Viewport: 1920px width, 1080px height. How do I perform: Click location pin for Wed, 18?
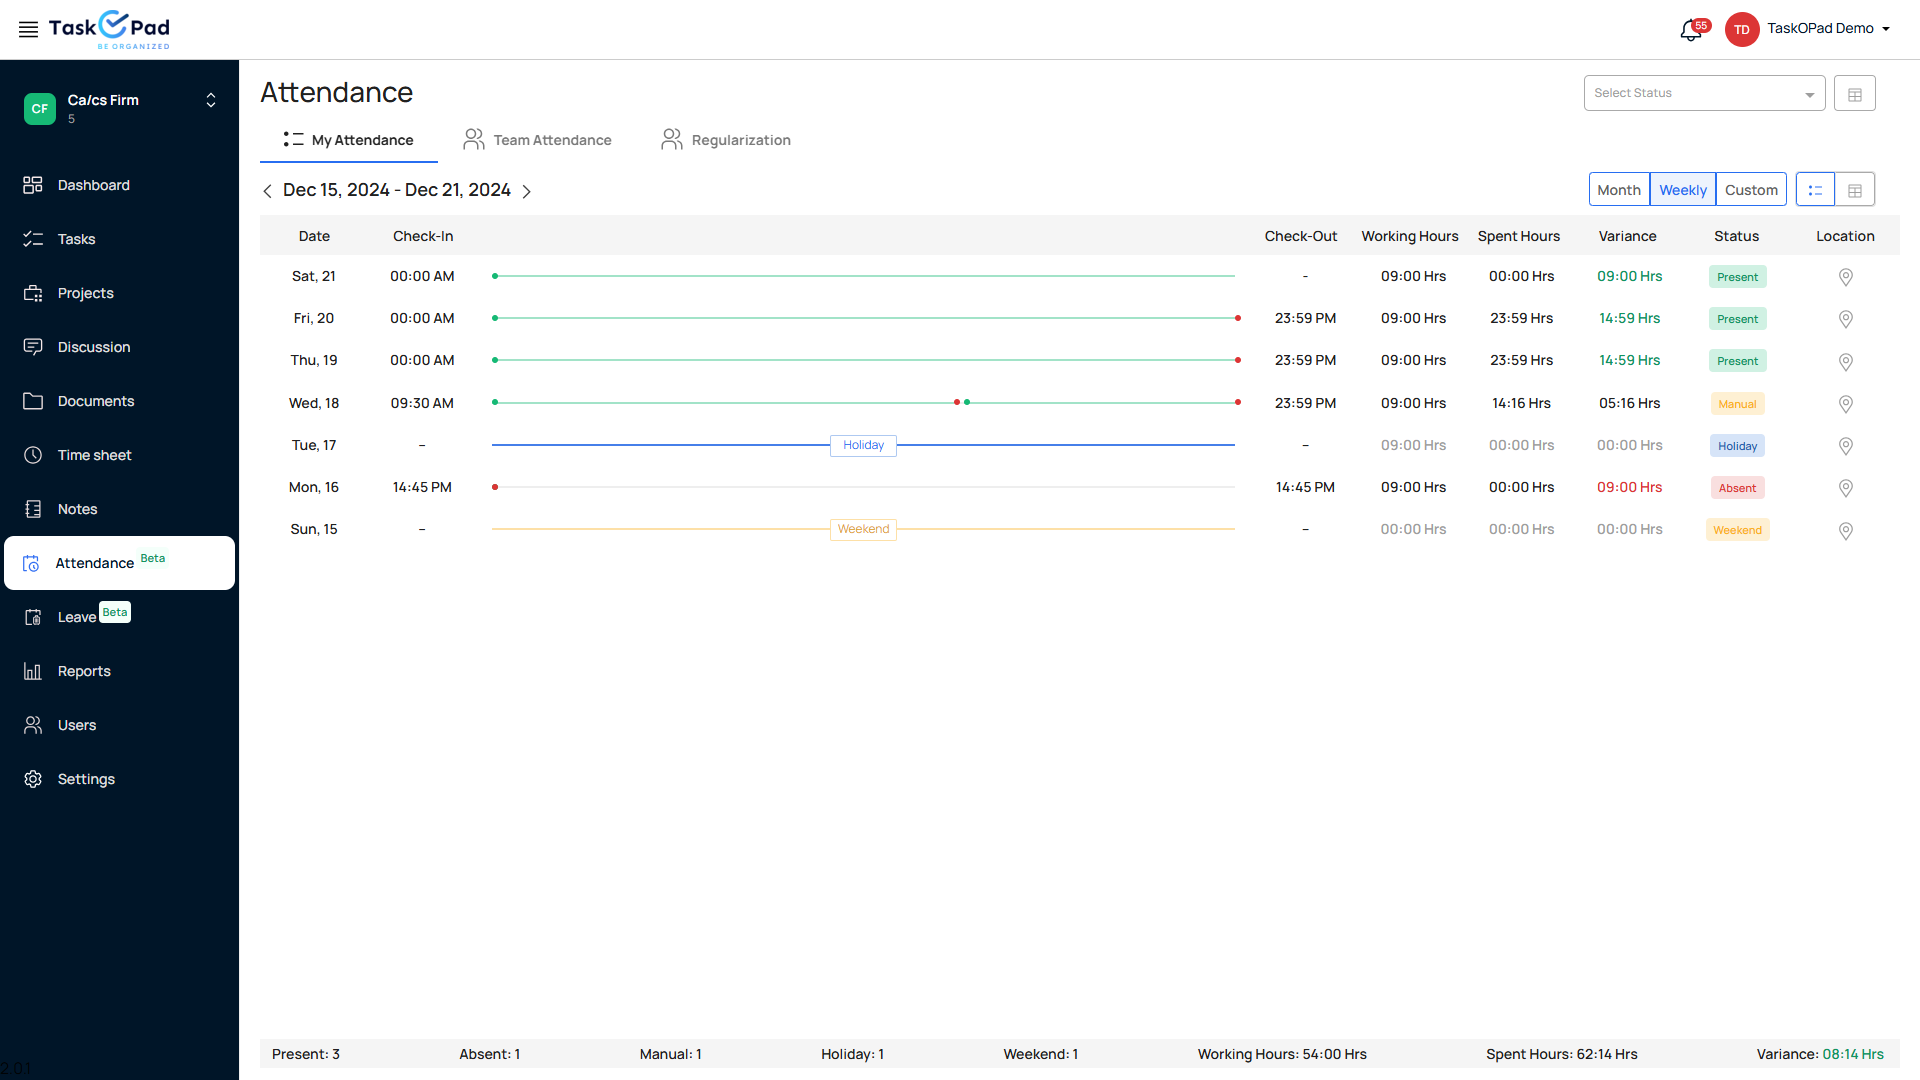pyautogui.click(x=1845, y=404)
